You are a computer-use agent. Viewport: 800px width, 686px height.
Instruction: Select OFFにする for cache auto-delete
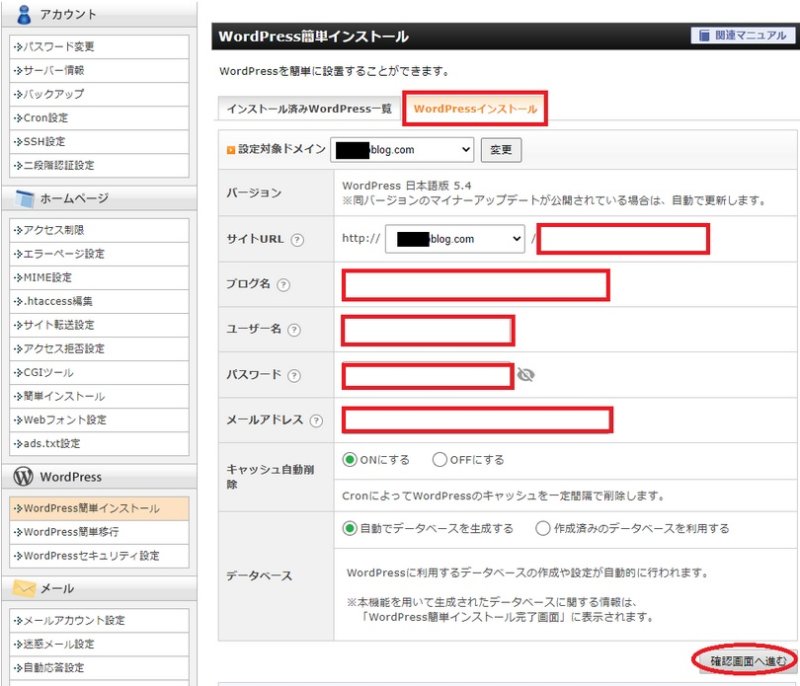(440, 460)
